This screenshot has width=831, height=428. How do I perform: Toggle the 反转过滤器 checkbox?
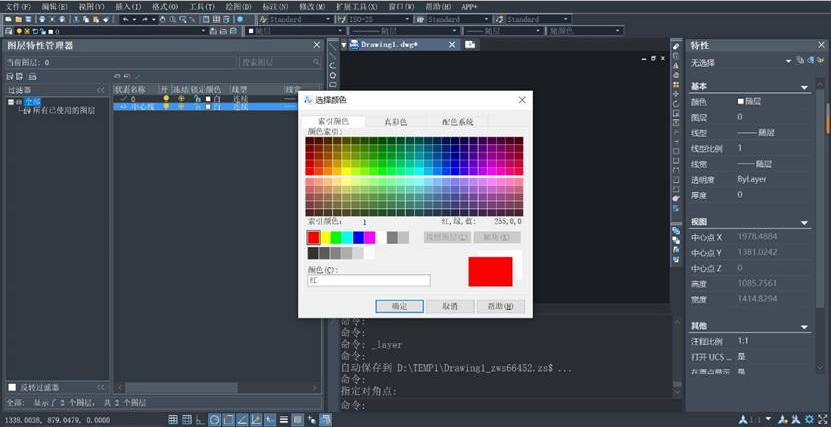pos(12,387)
